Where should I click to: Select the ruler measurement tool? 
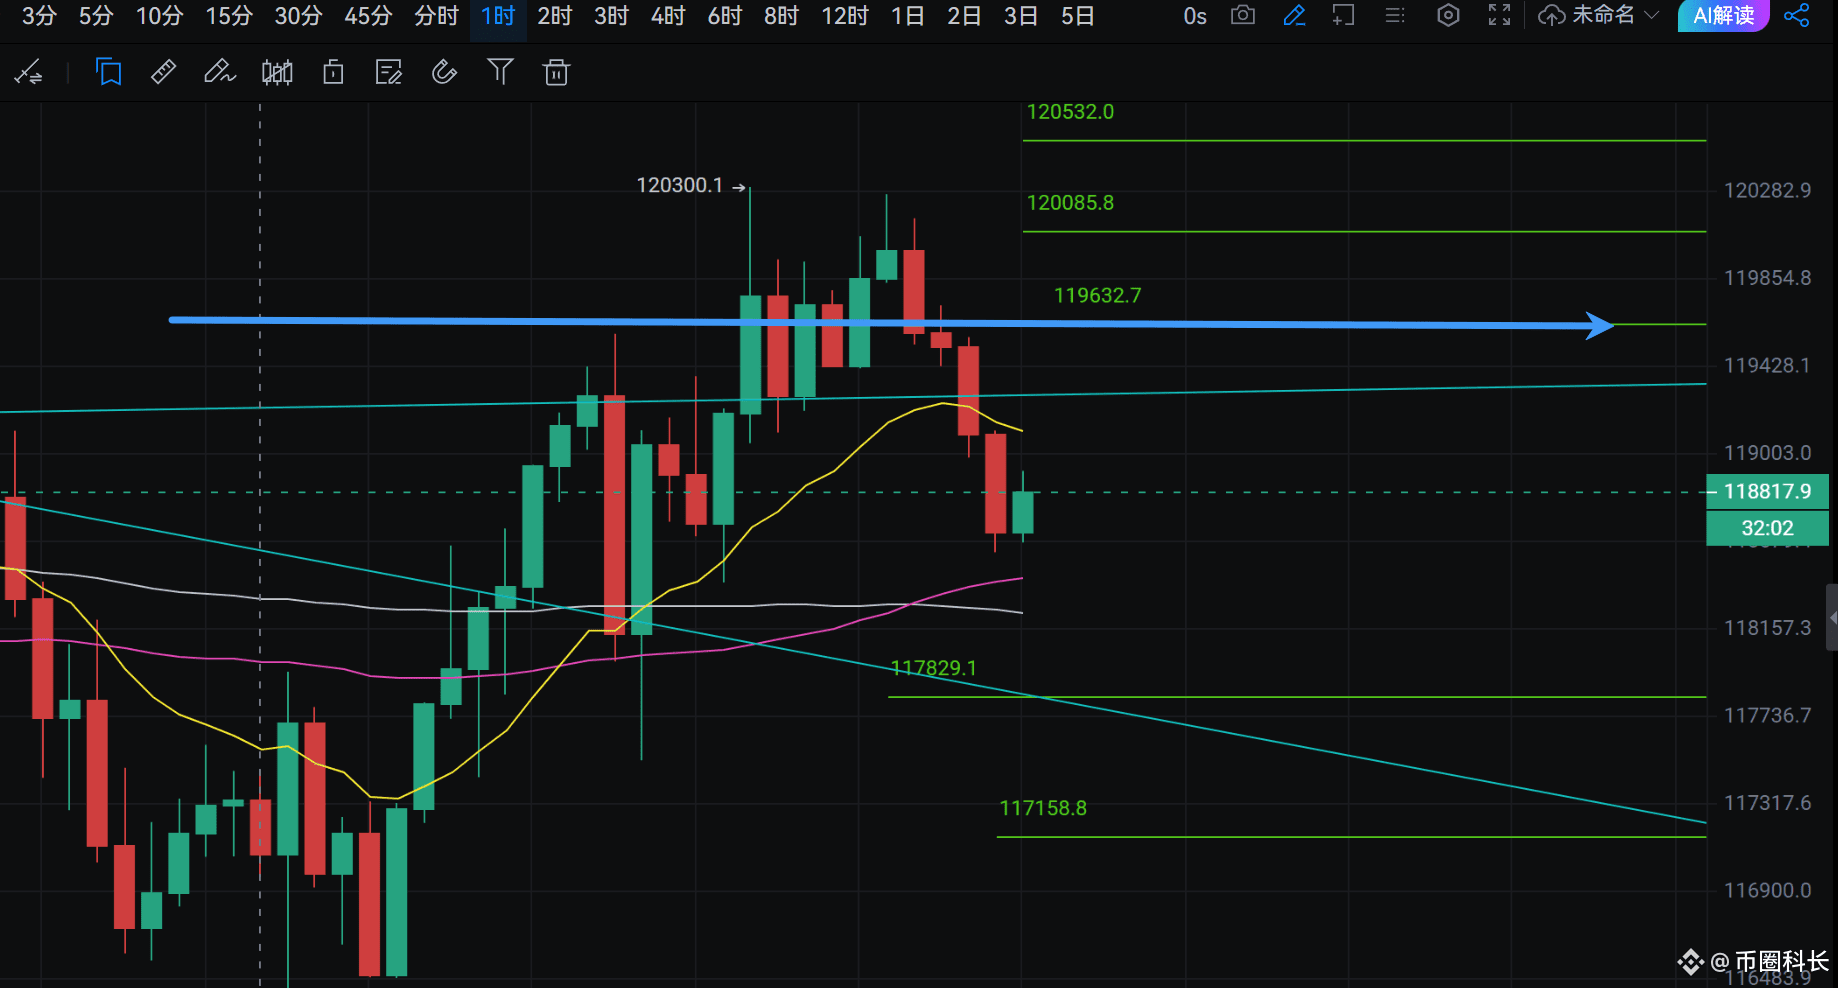click(163, 72)
